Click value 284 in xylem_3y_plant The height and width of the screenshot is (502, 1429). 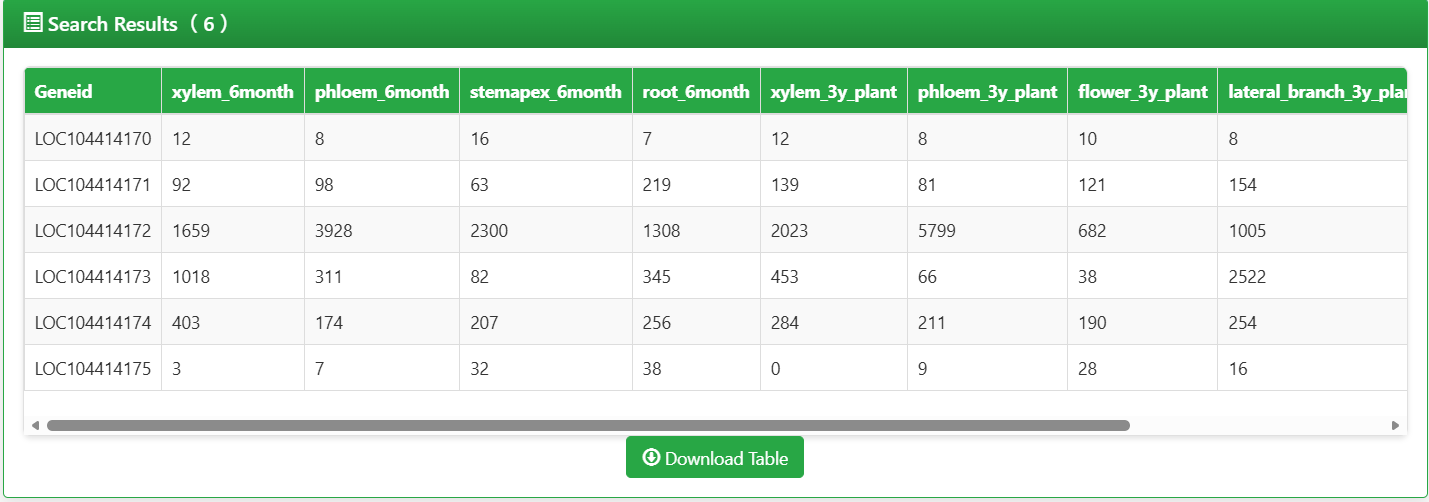click(785, 323)
